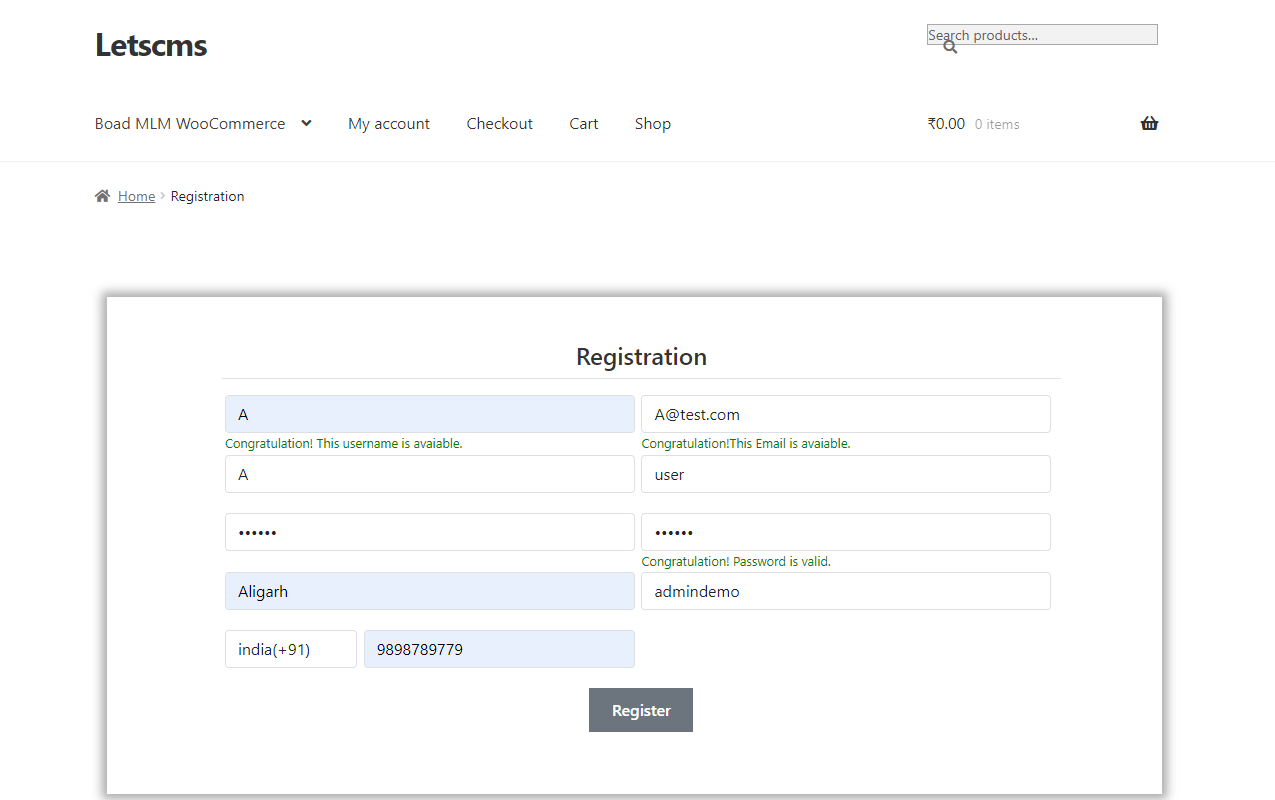Open the cart basket icon

click(1149, 123)
